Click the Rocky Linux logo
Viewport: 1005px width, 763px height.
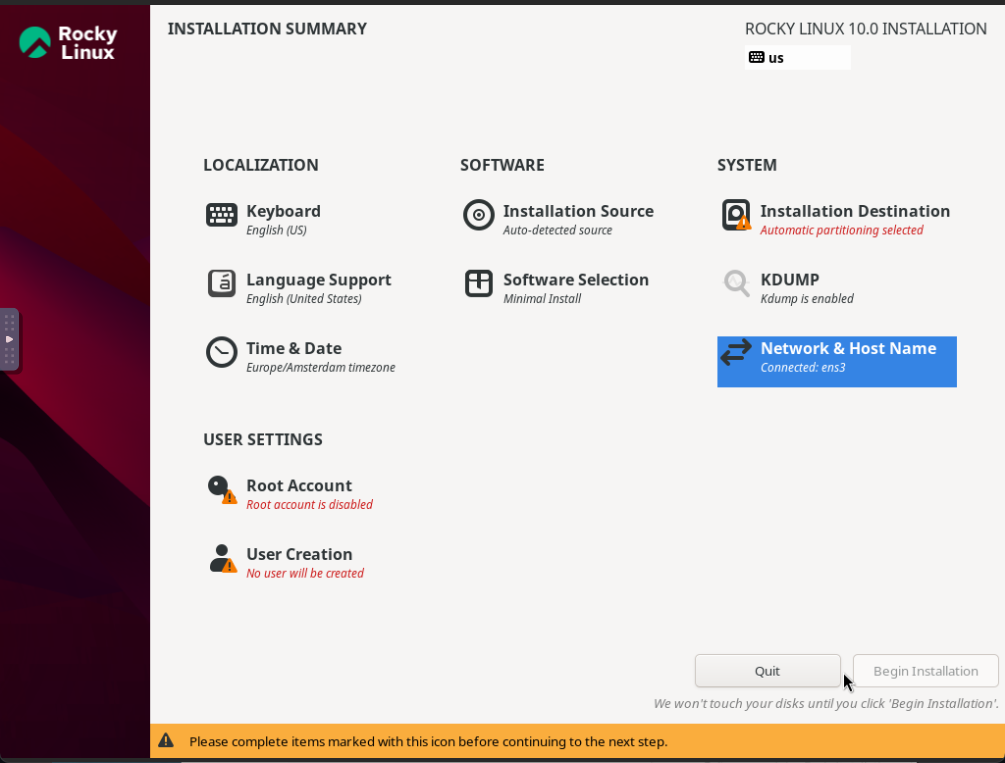tap(68, 43)
